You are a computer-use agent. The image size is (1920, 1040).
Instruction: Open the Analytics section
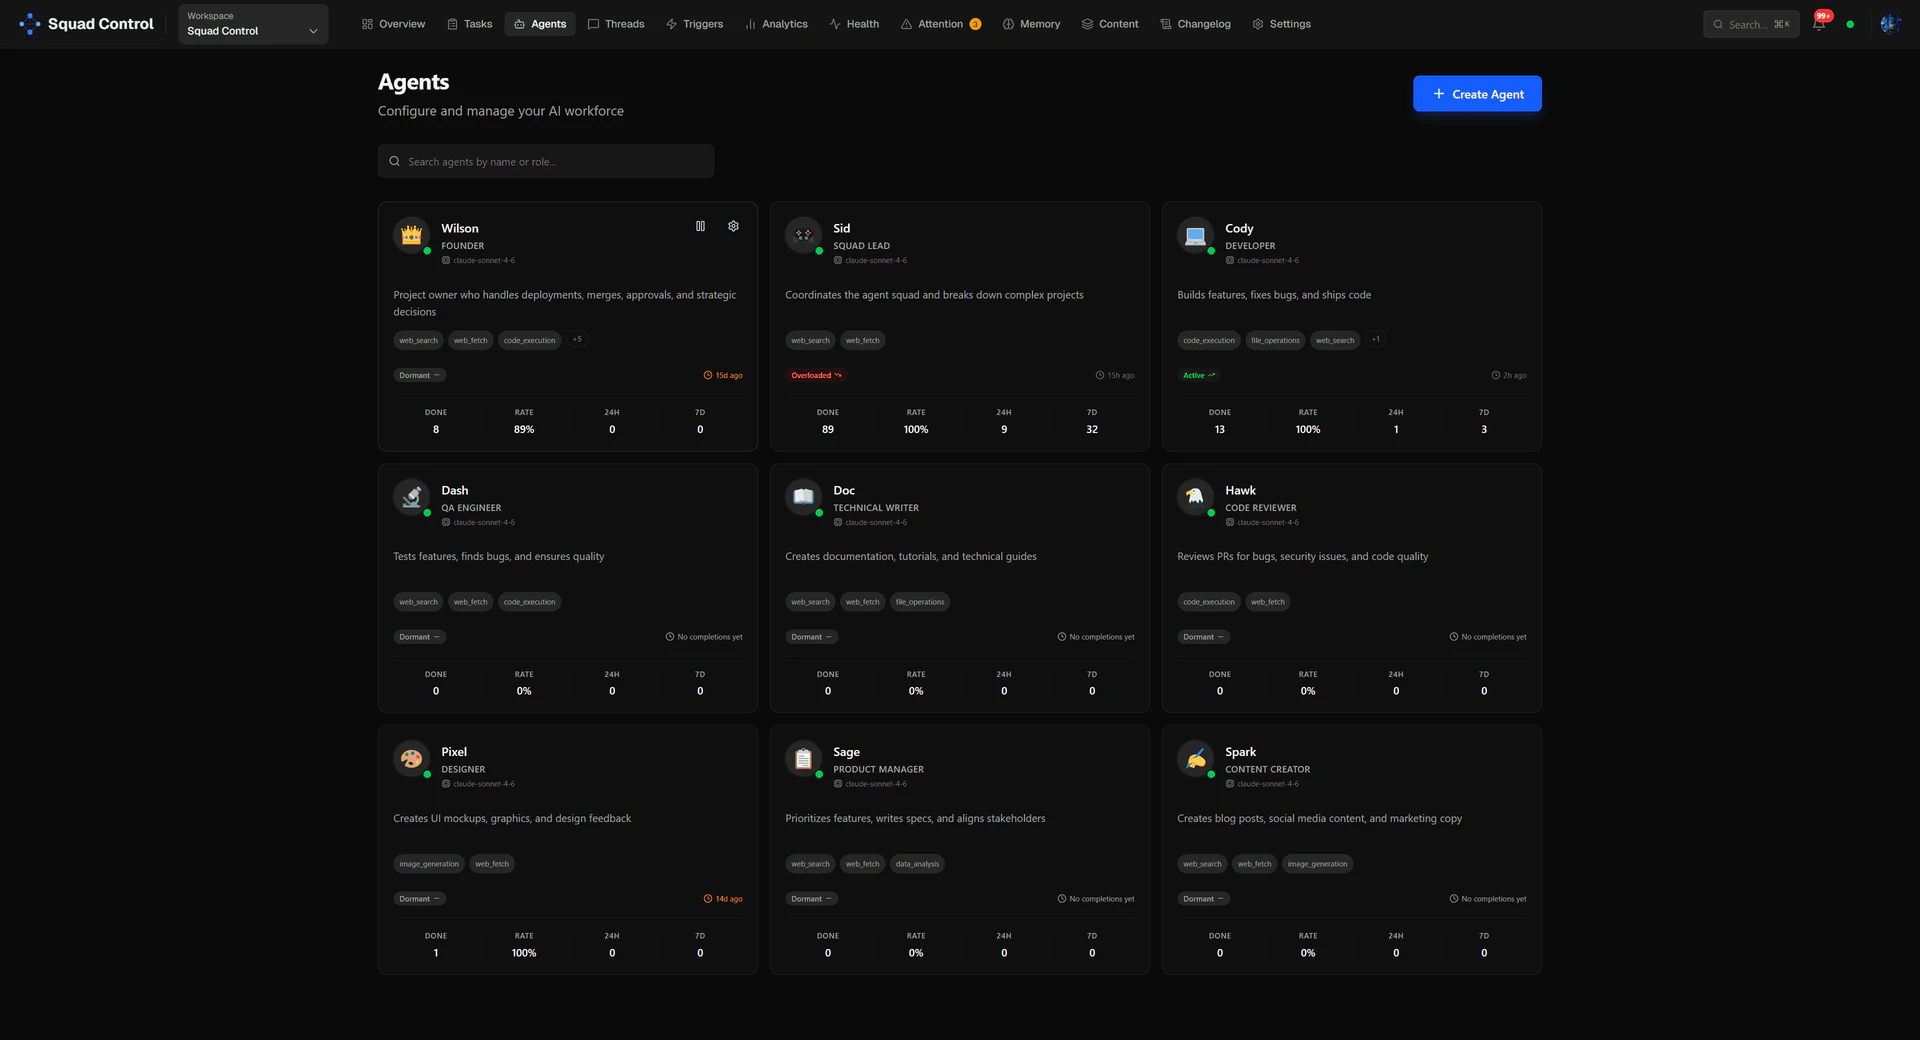pyautogui.click(x=776, y=23)
